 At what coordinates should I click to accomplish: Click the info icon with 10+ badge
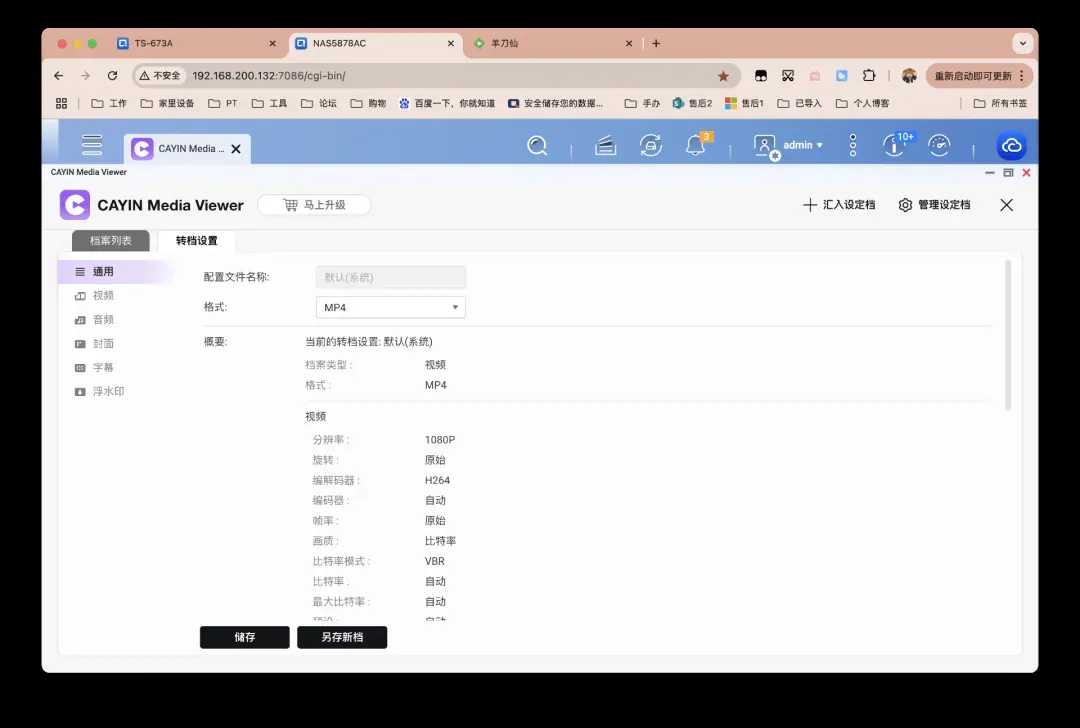click(894, 146)
